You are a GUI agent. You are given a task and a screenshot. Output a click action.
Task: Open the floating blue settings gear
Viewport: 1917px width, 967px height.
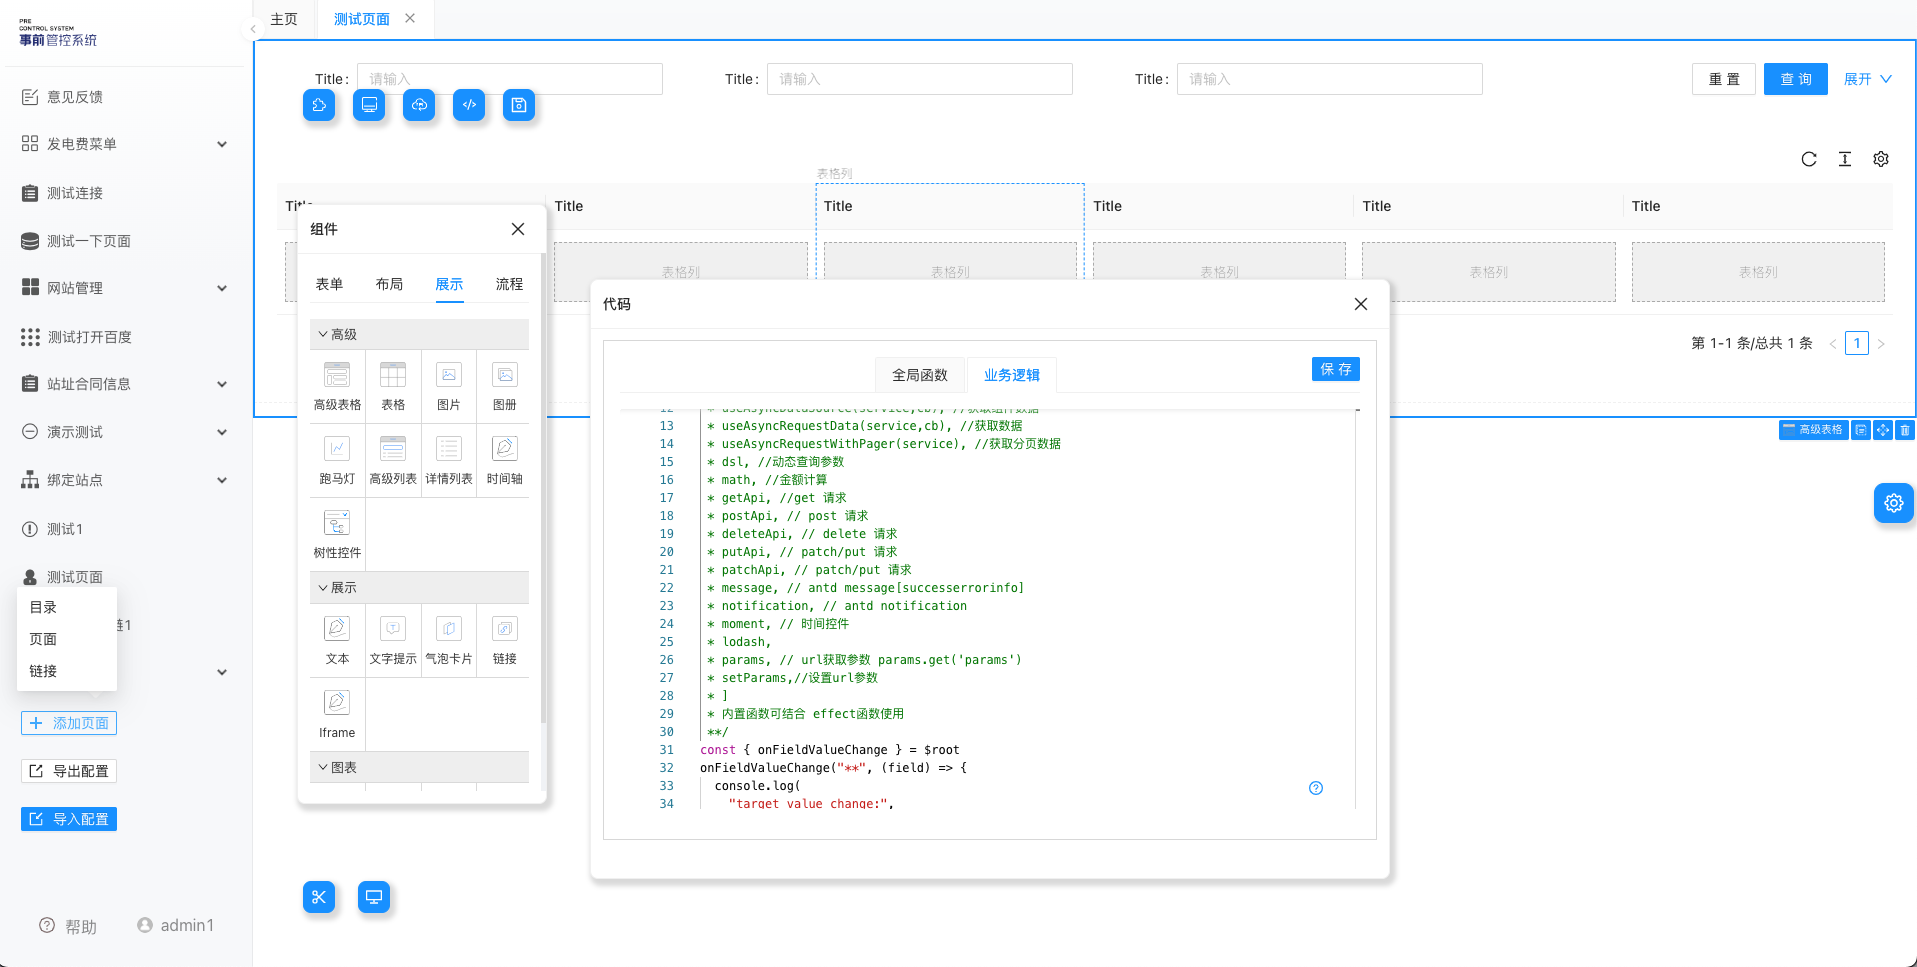click(x=1894, y=503)
